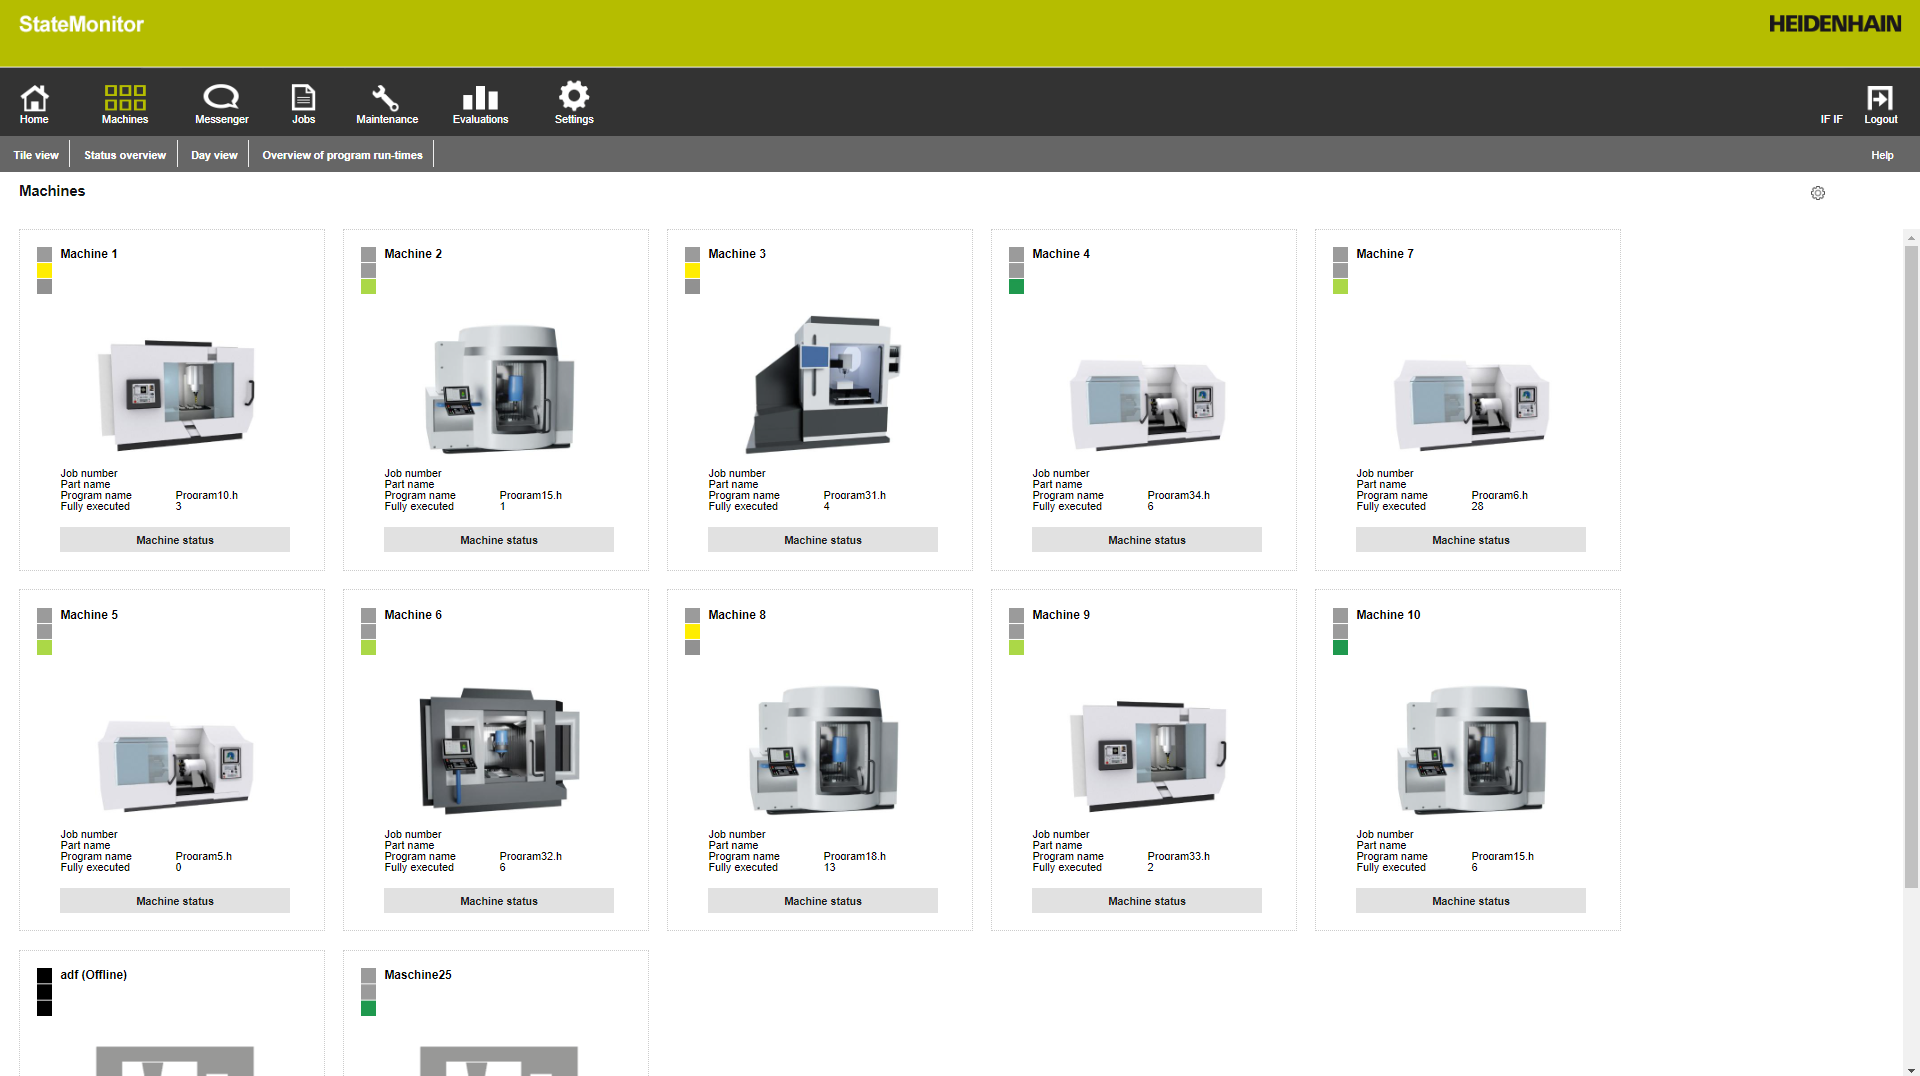Open Overview of program run-times tab
This screenshot has height=1076, width=1920.
pyautogui.click(x=342, y=155)
